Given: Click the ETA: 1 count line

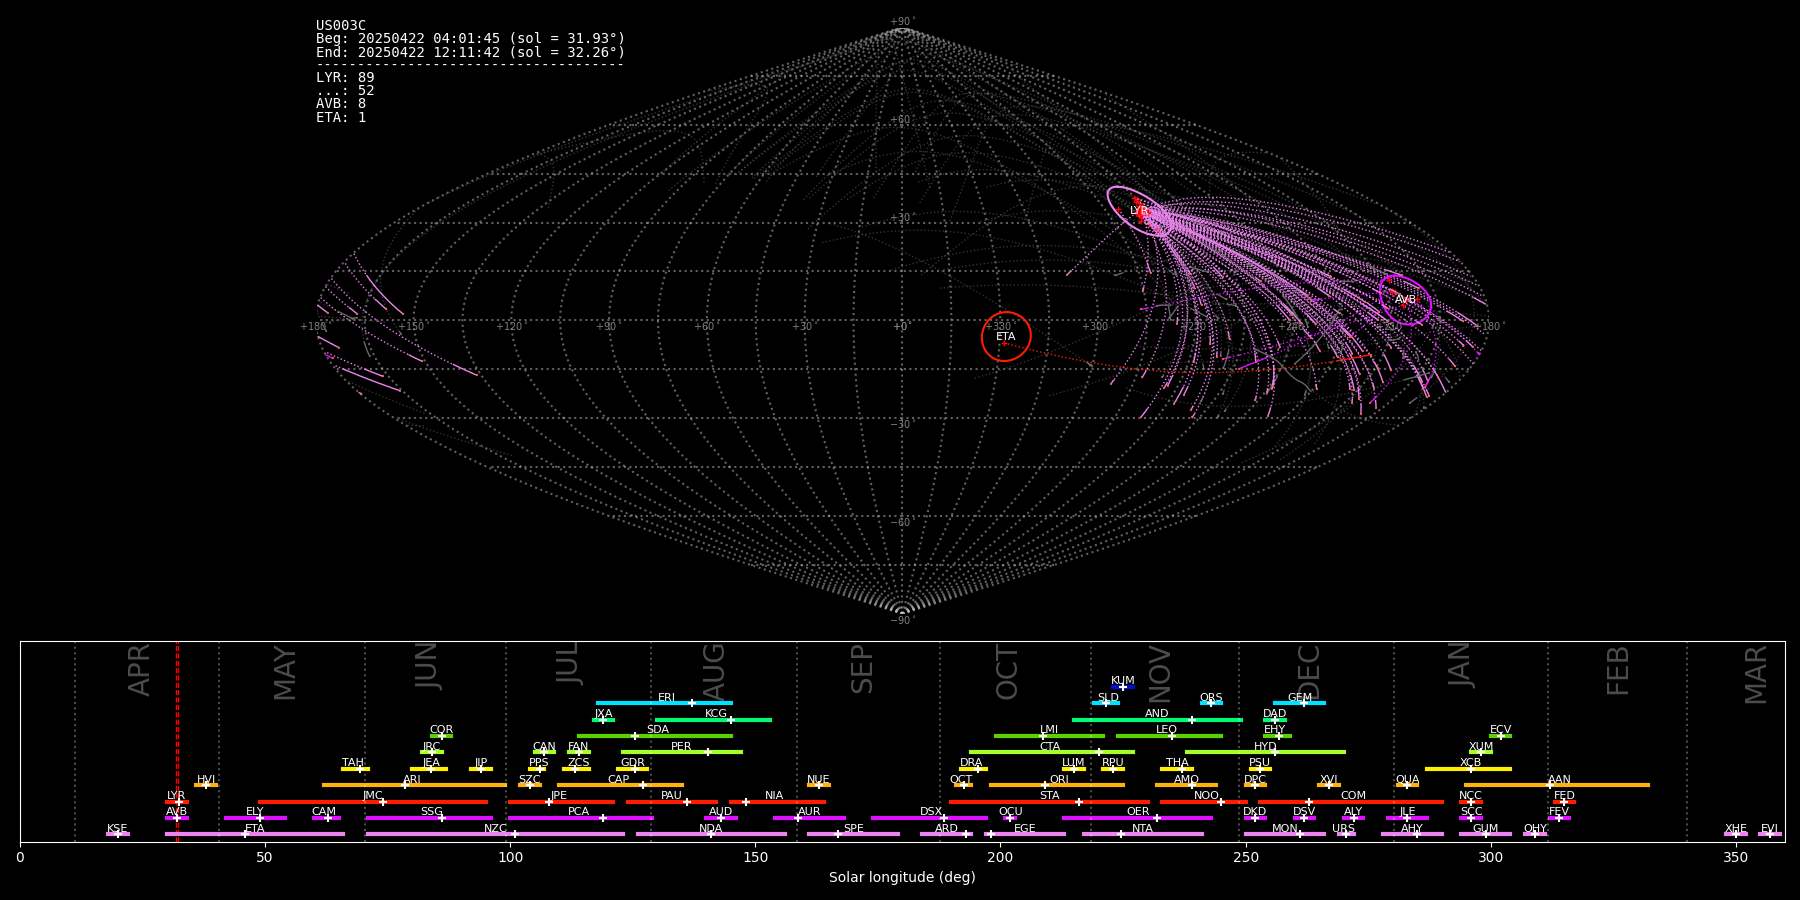Looking at the screenshot, I should click(341, 118).
